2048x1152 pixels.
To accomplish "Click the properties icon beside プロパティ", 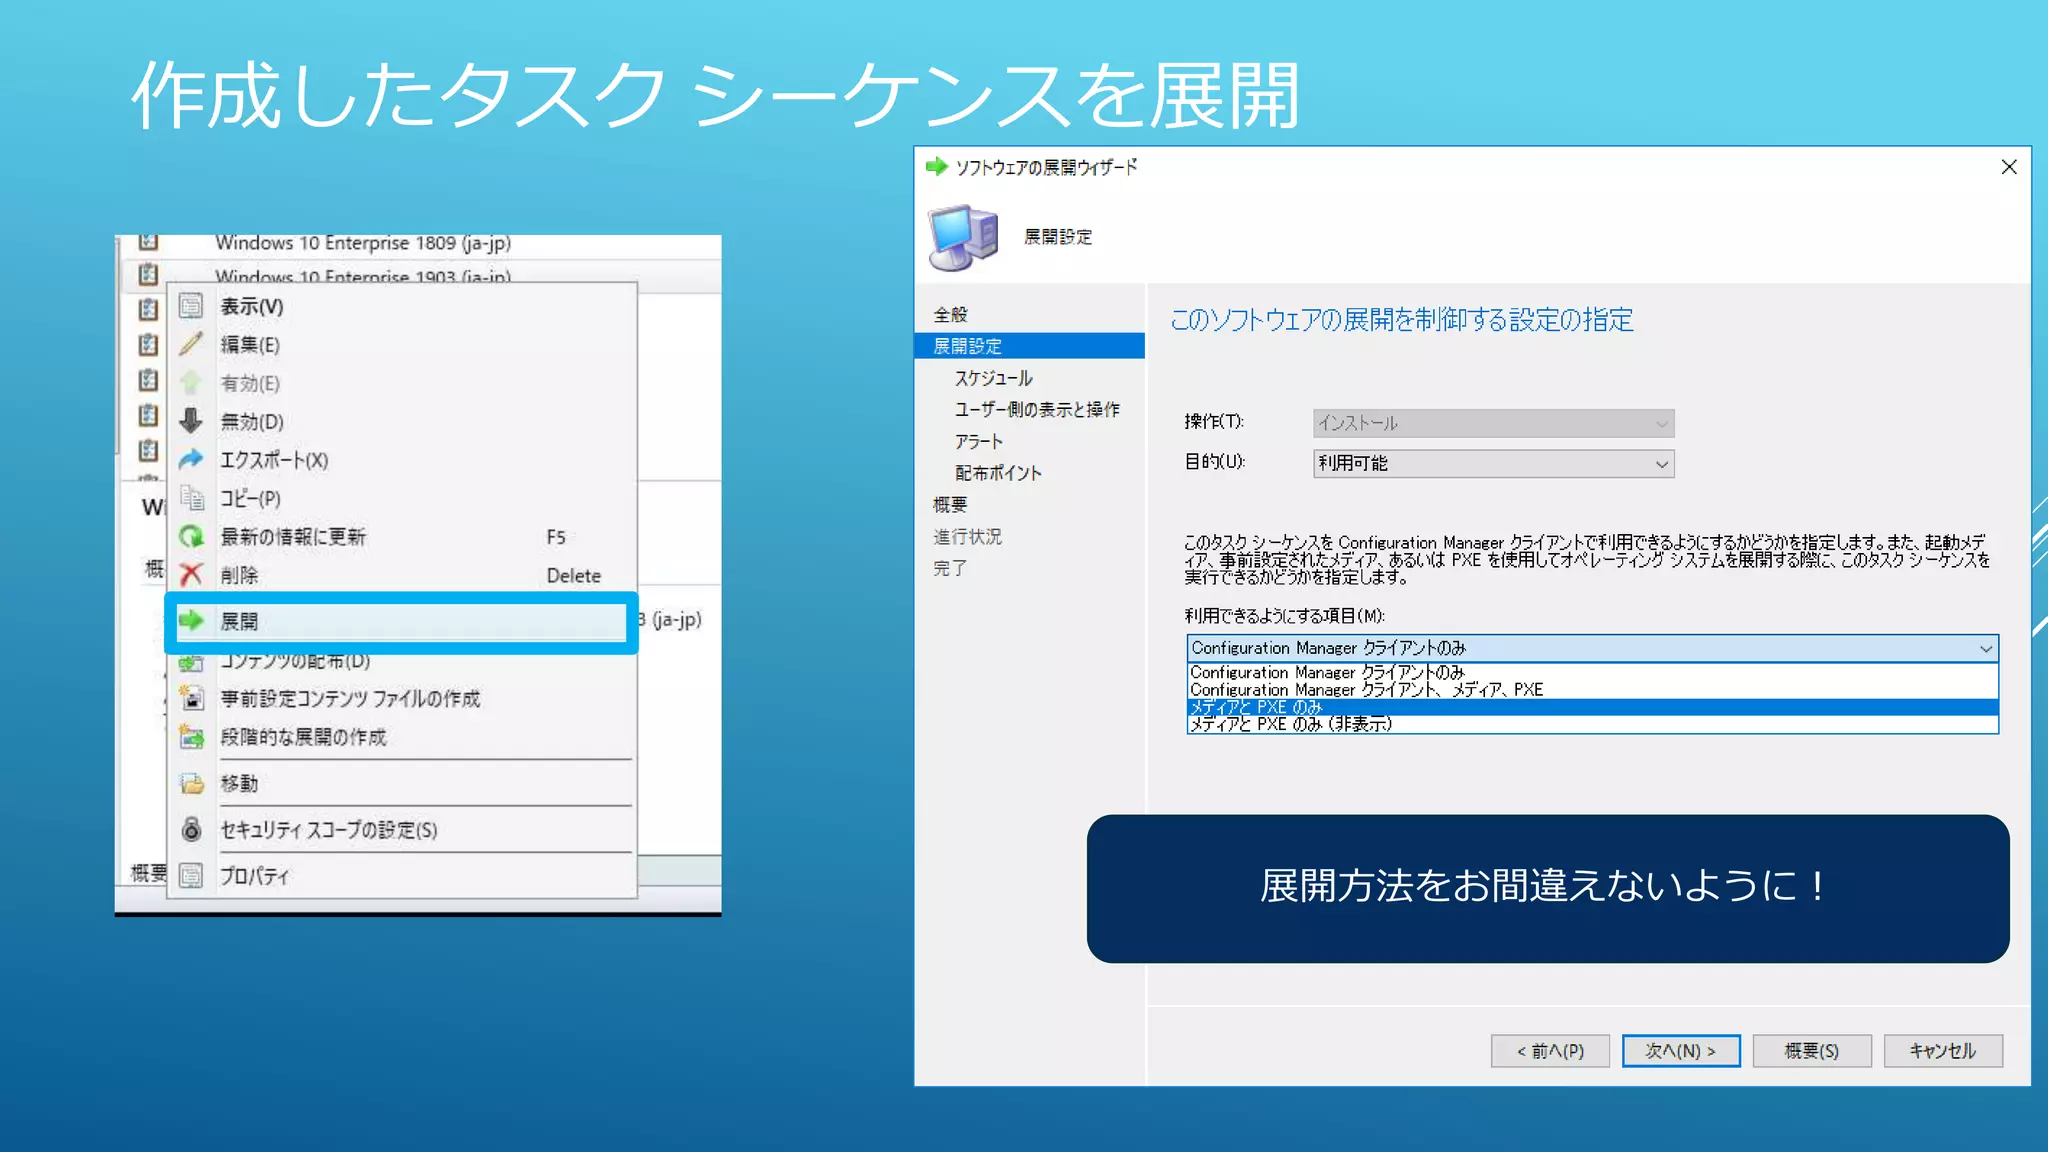I will pos(191,876).
